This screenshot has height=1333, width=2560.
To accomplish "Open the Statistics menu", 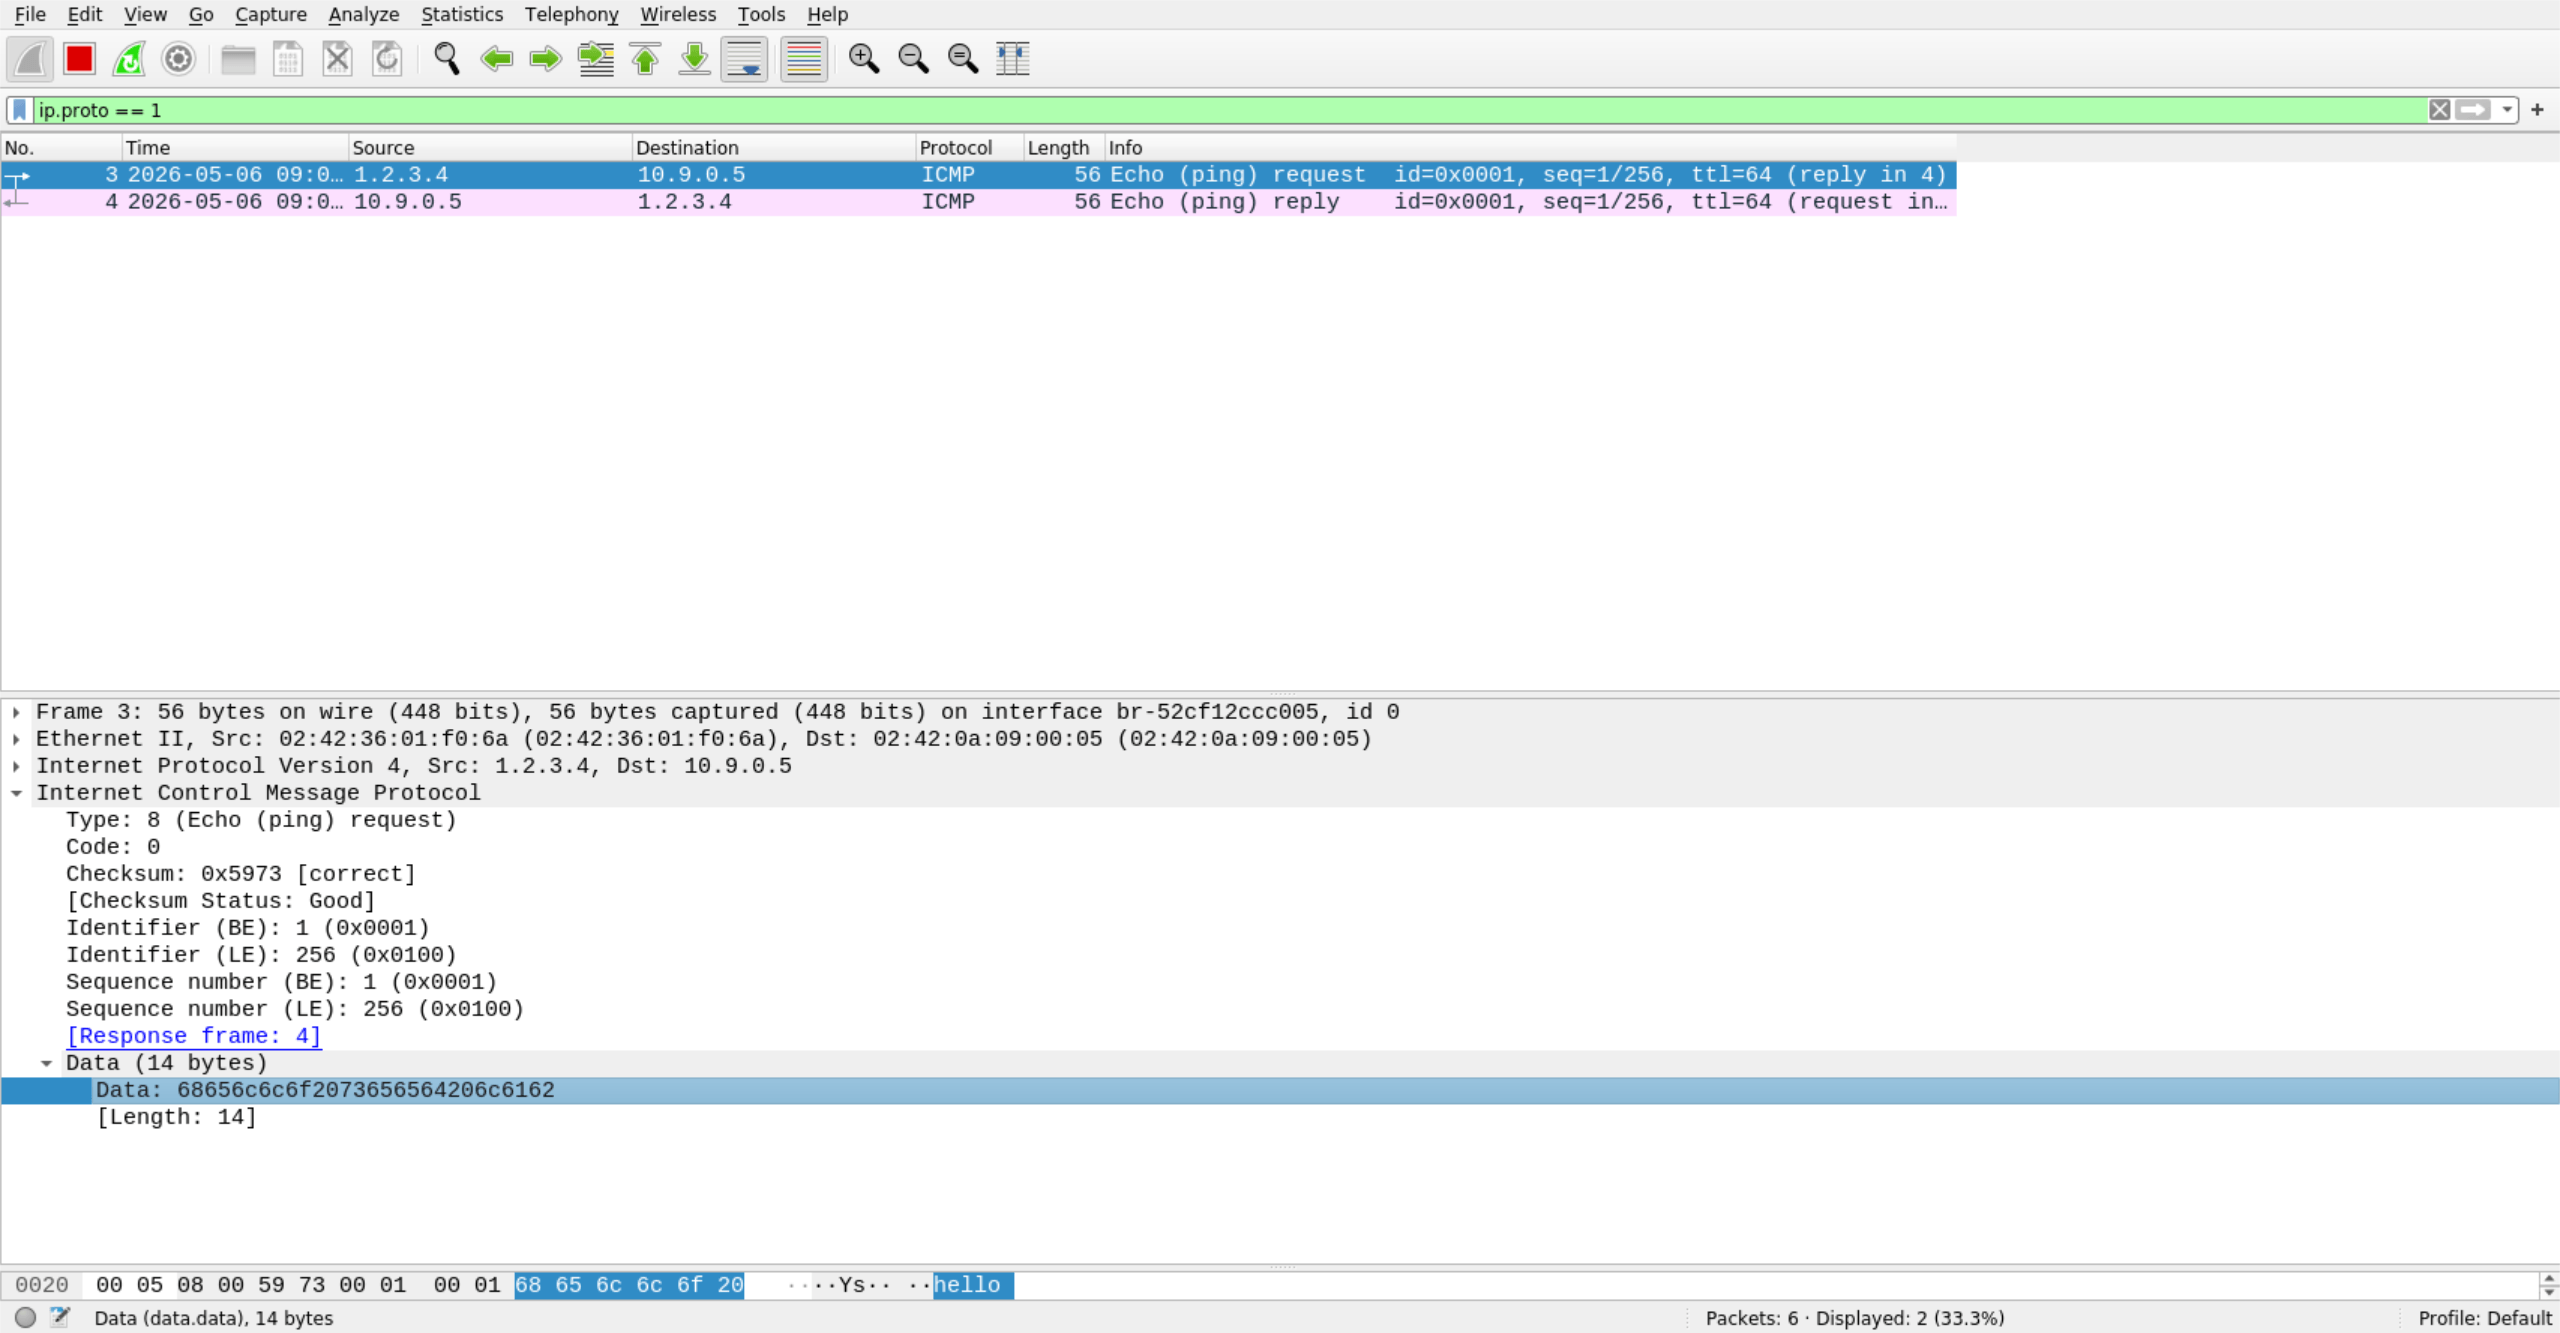I will tap(462, 14).
